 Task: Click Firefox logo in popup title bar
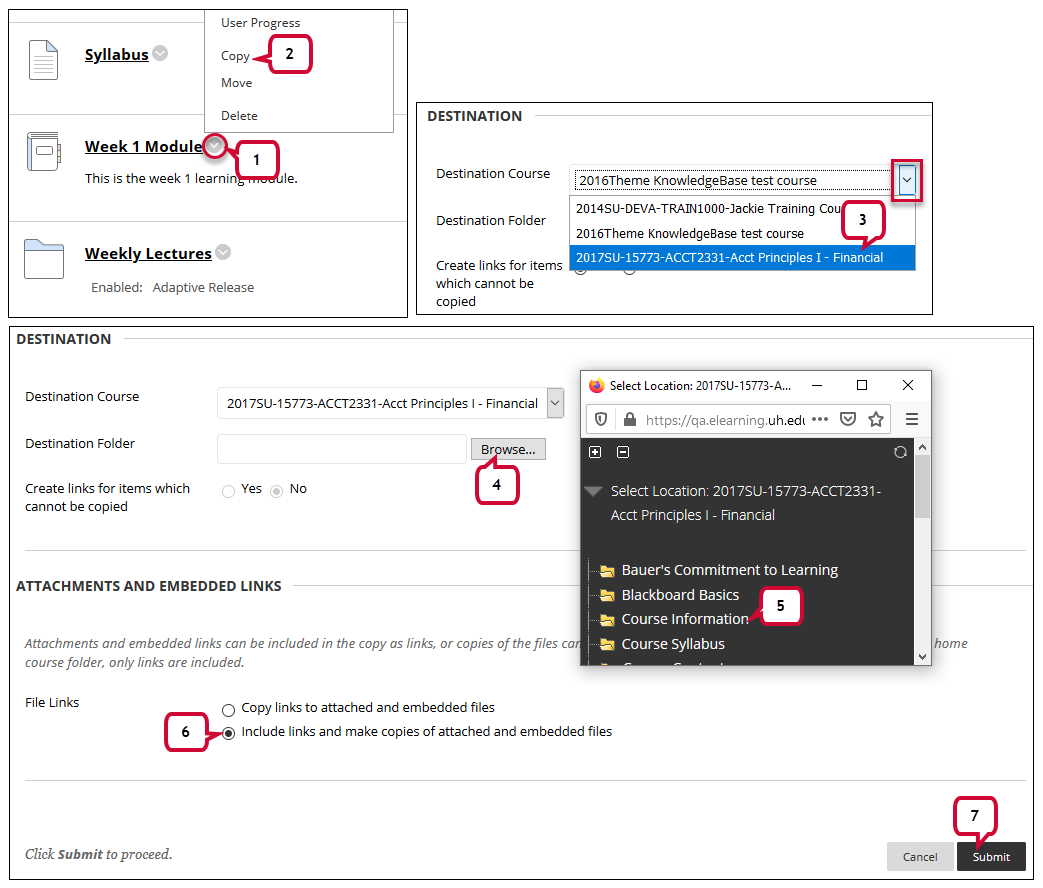[597, 386]
